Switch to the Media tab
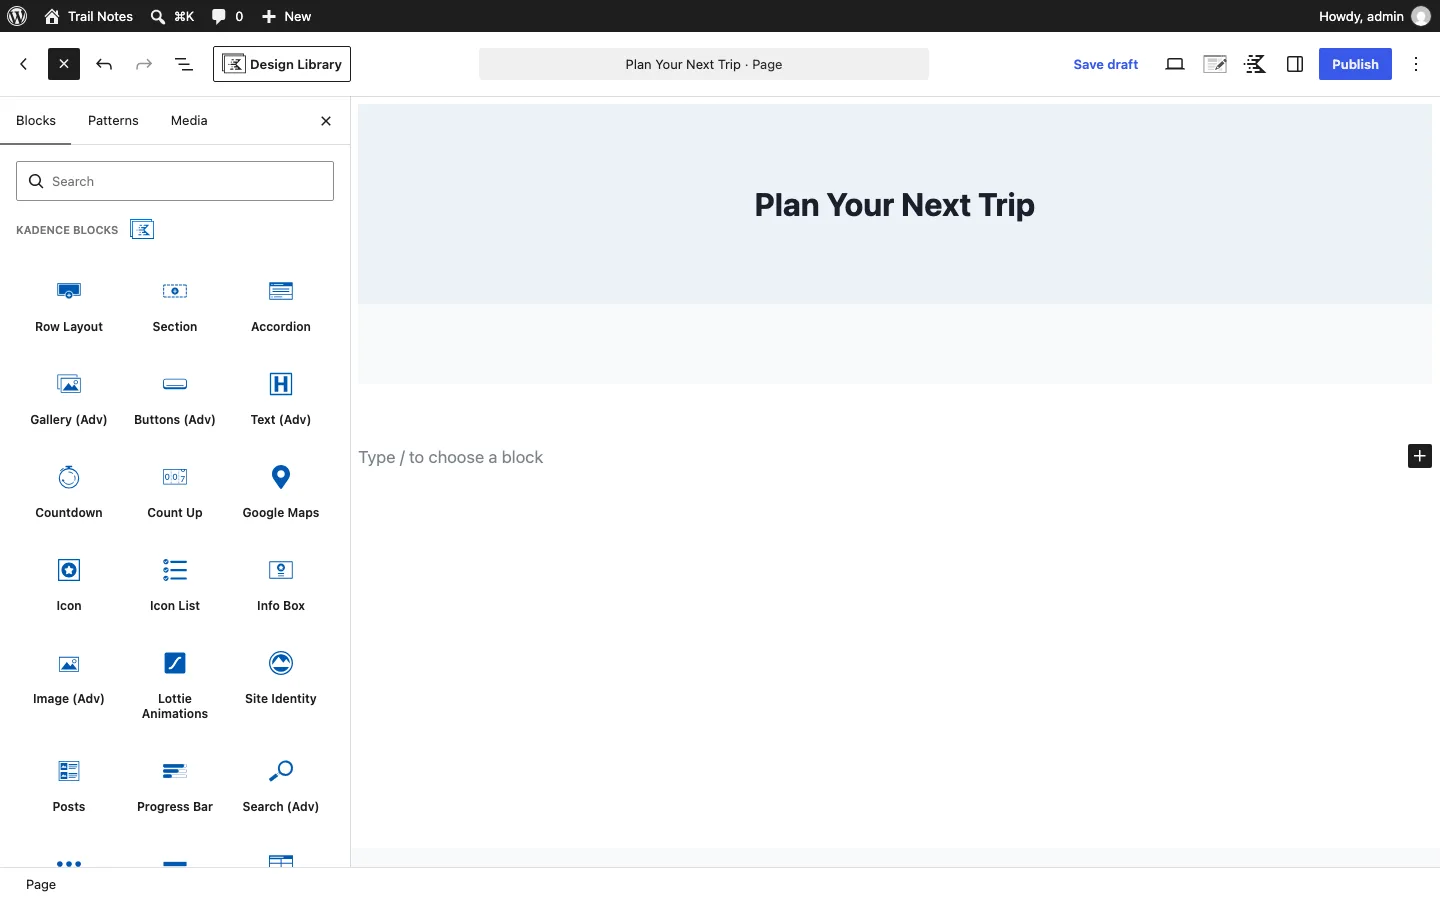1440x900 pixels. [x=189, y=121]
